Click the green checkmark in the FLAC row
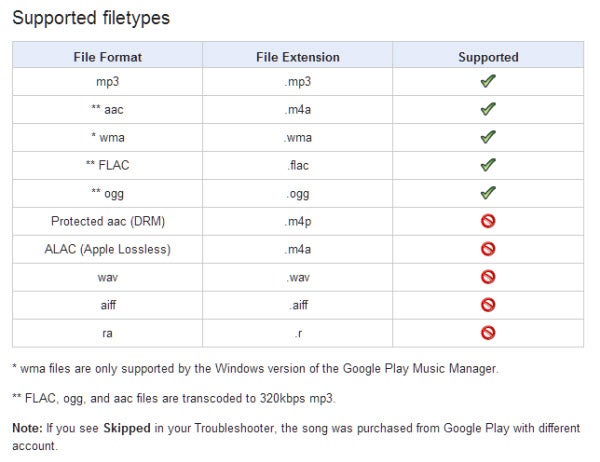The height and width of the screenshot is (462, 600). click(488, 165)
